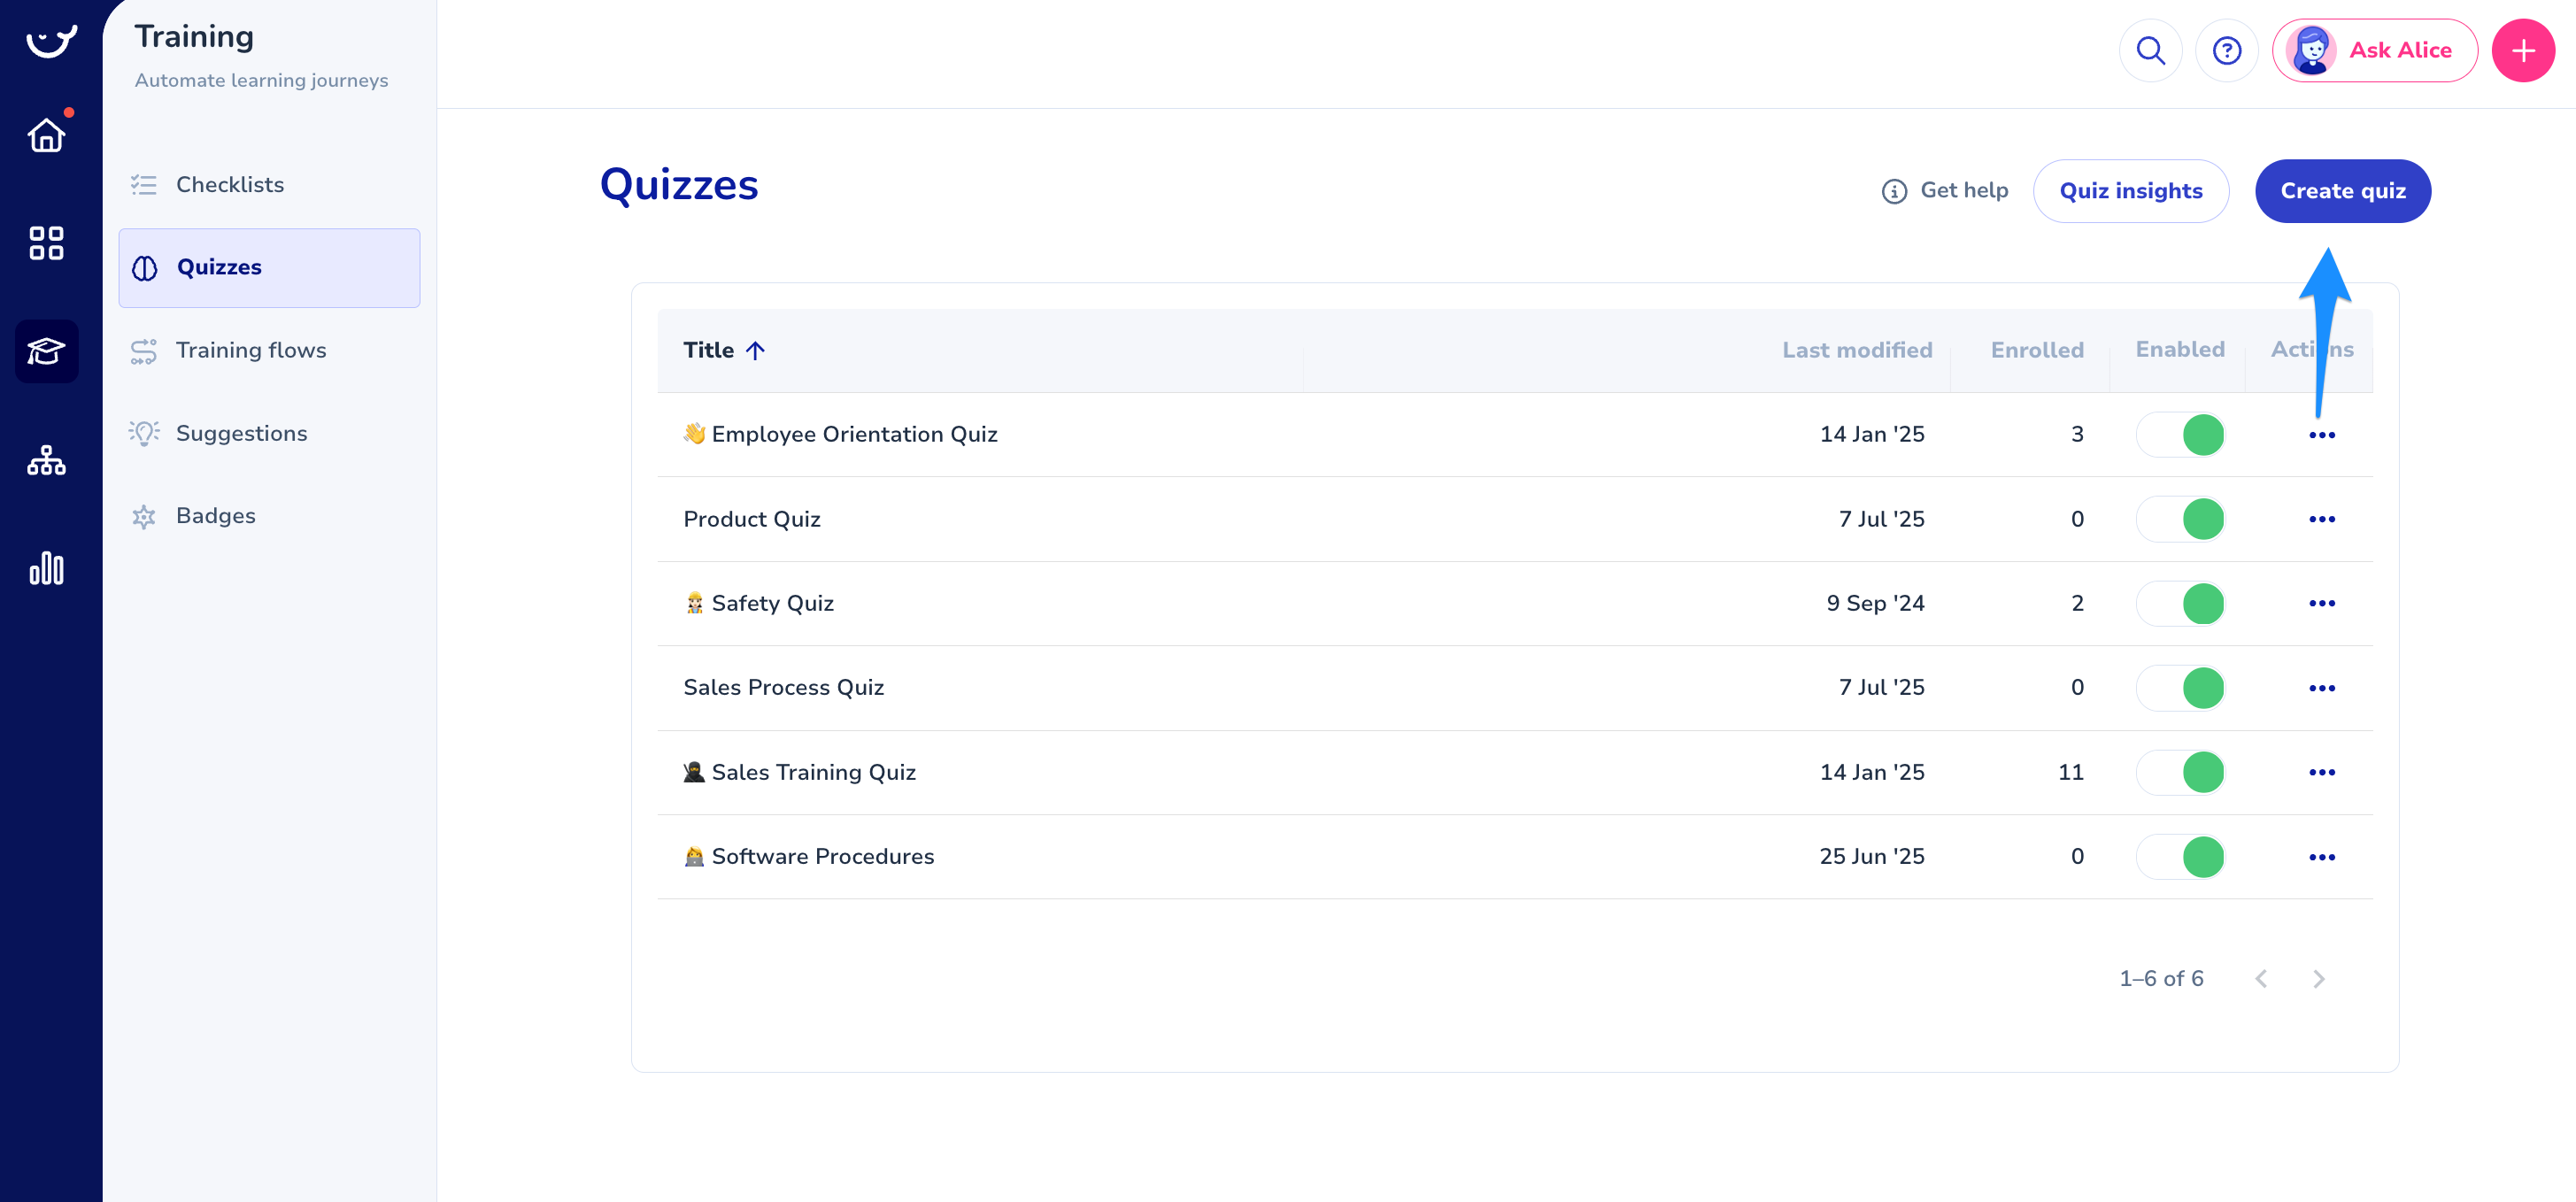Toggle off the Safety Quiz switch
The width and height of the screenshot is (2576, 1202).
(x=2180, y=603)
